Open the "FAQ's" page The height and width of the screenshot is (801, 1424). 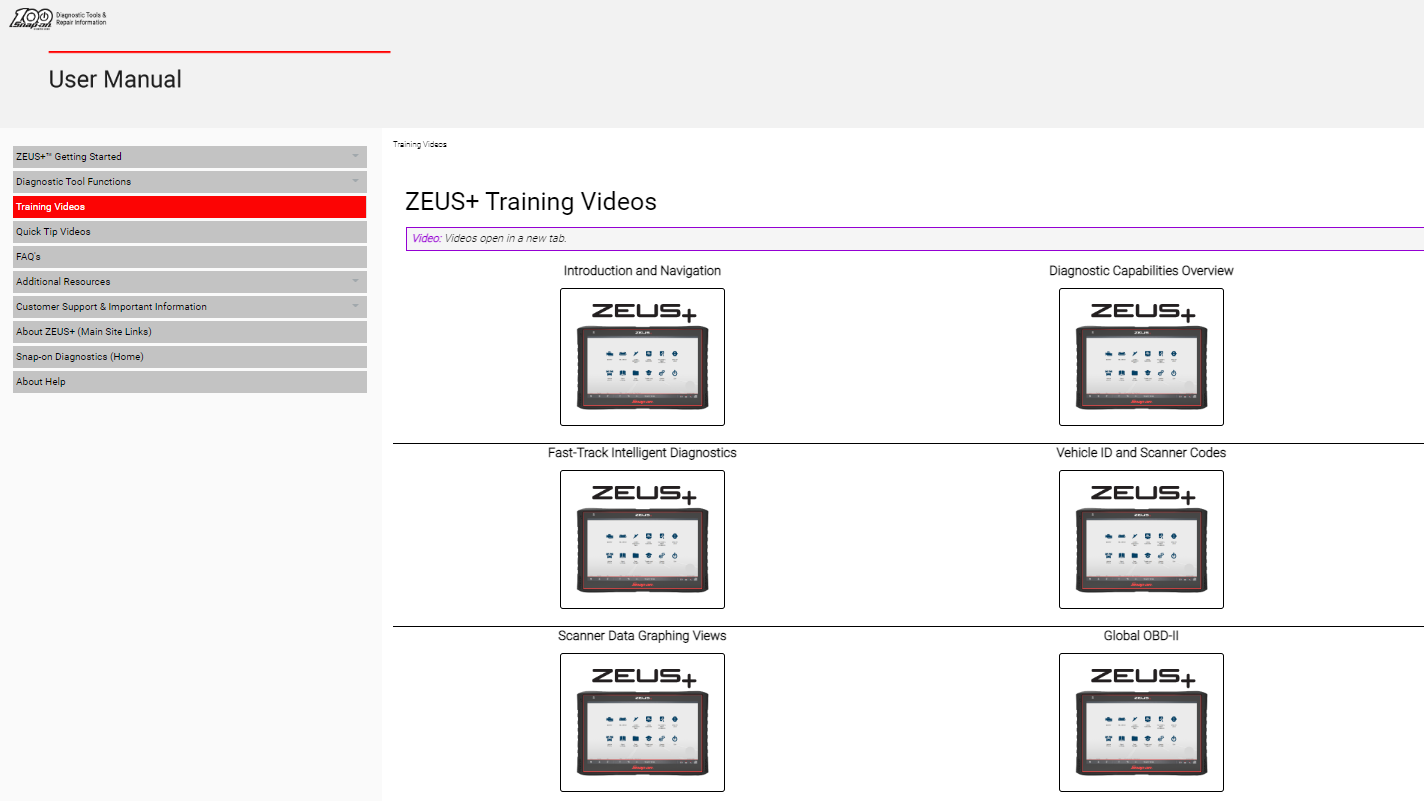point(189,256)
